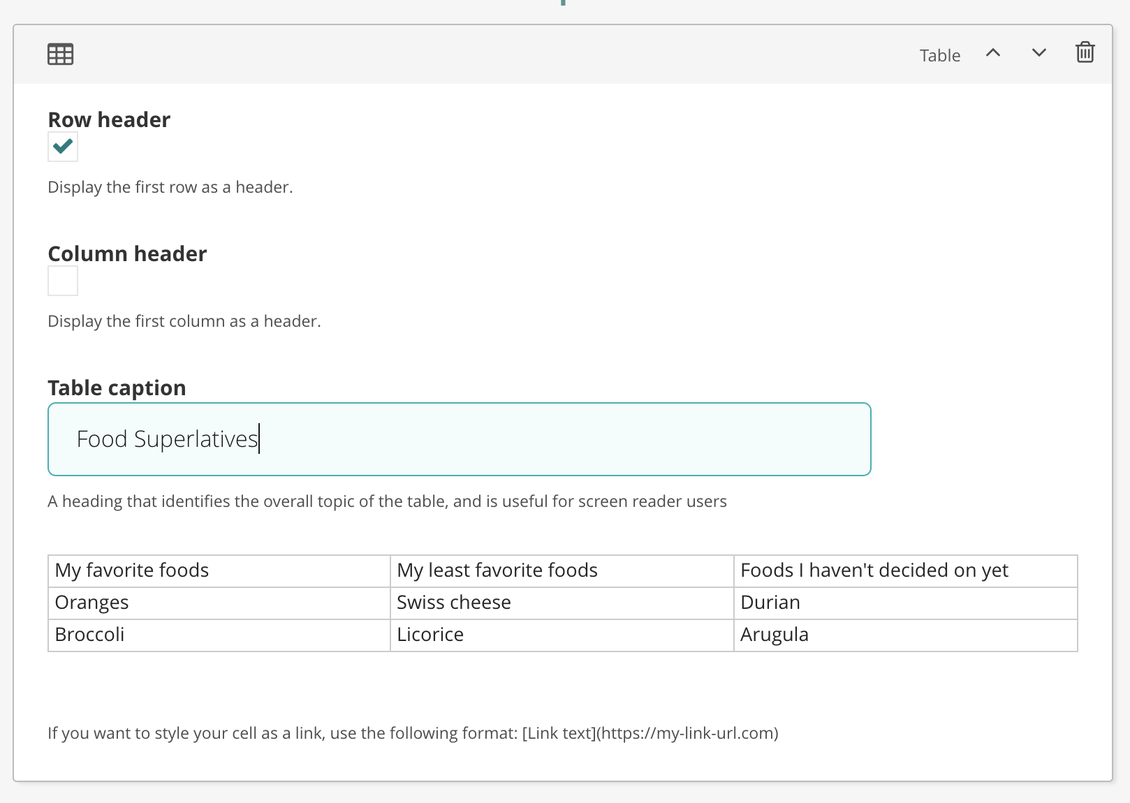Move the Table block down
The width and height of the screenshot is (1130, 803).
point(1038,53)
